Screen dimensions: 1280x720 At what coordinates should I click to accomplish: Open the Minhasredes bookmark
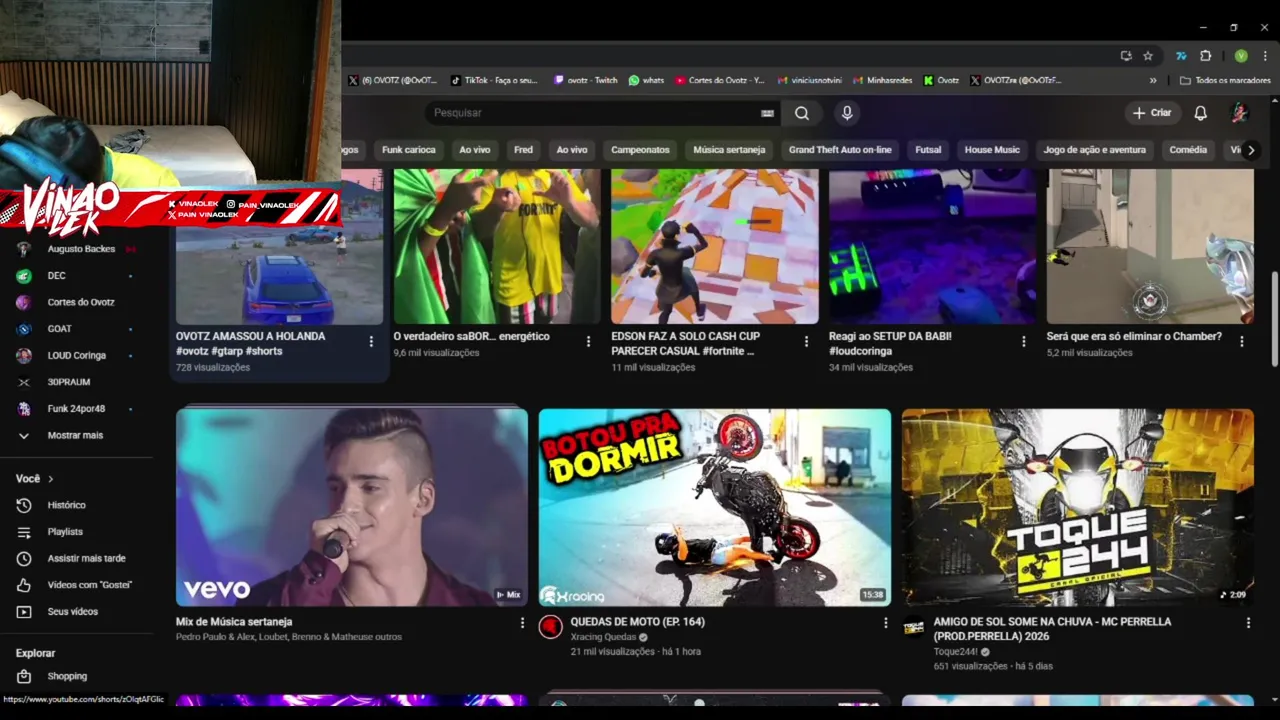(881, 80)
